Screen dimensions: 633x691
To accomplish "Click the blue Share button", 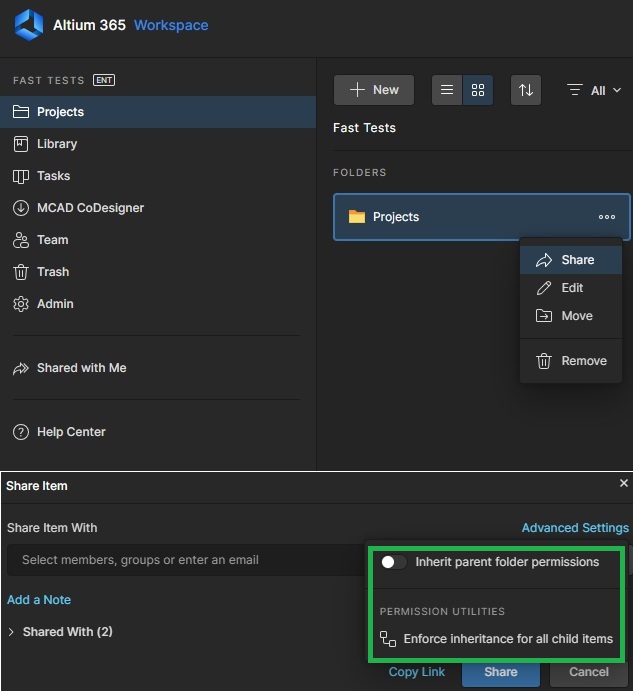I will click(501, 672).
